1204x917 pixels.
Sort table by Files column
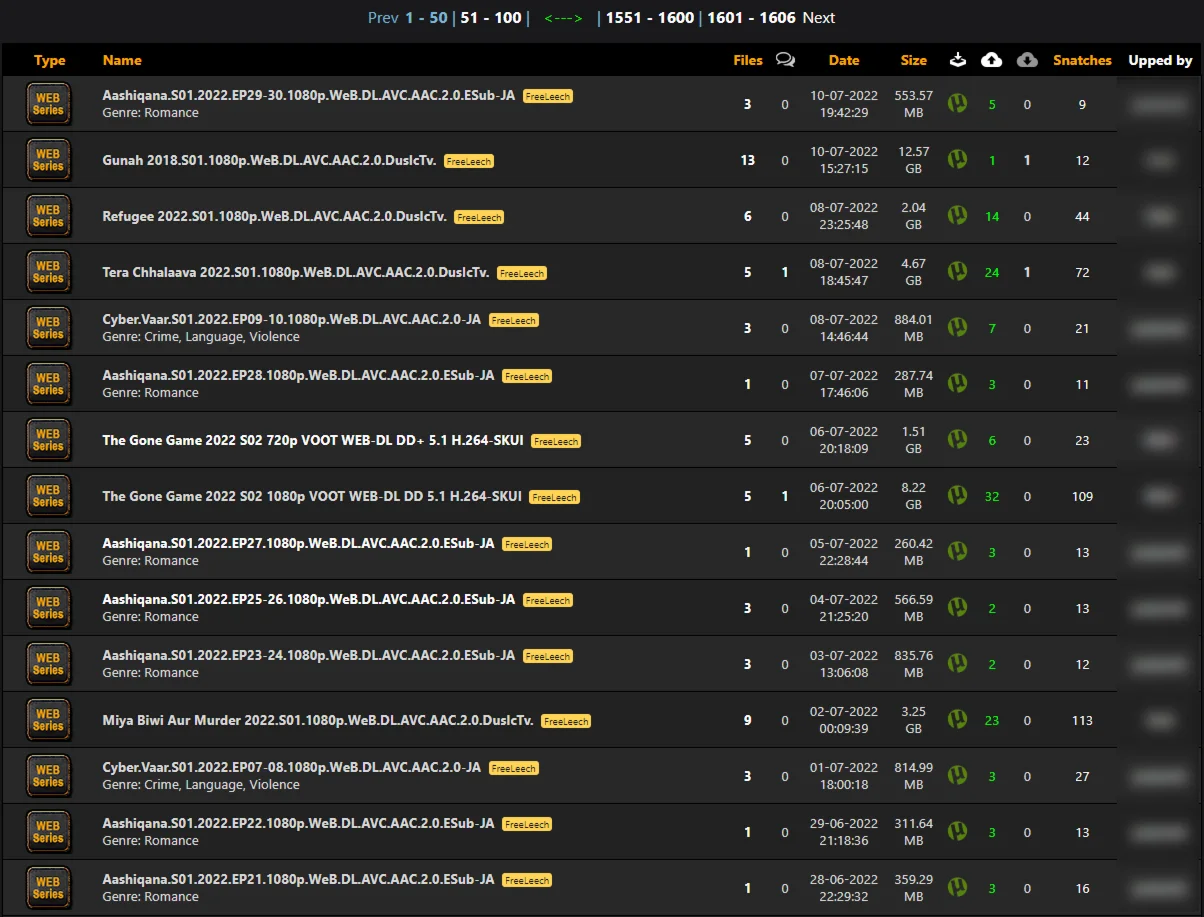[748, 60]
